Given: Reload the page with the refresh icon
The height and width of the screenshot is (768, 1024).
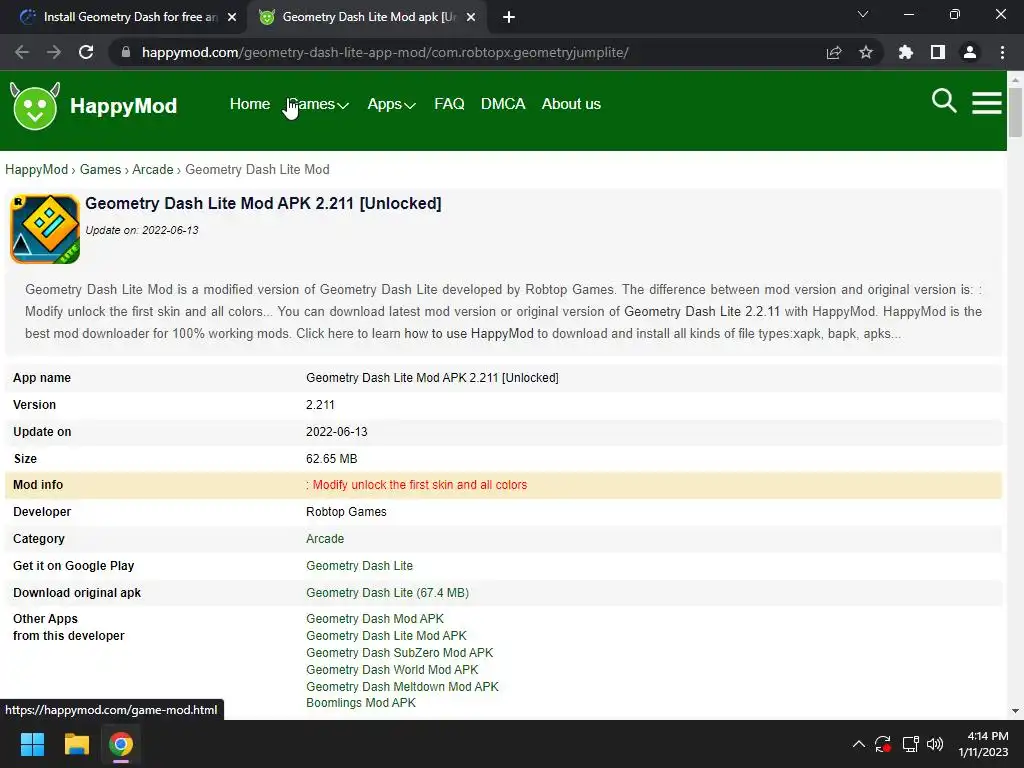Looking at the screenshot, I should [86, 52].
